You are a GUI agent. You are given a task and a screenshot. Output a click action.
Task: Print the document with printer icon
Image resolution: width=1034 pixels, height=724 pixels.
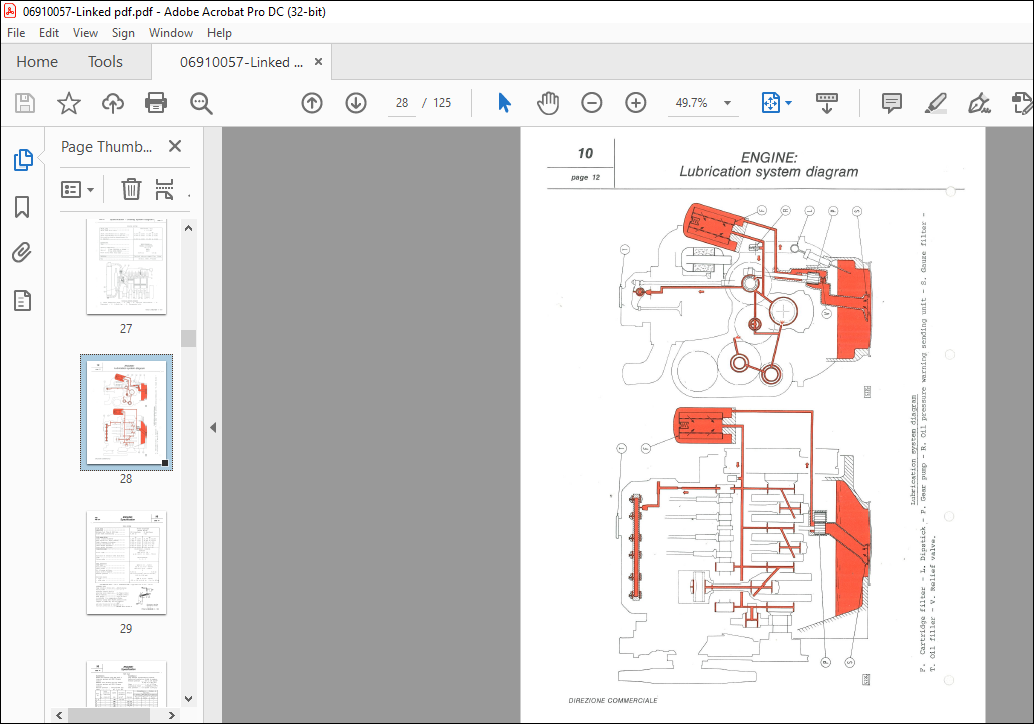pos(156,103)
